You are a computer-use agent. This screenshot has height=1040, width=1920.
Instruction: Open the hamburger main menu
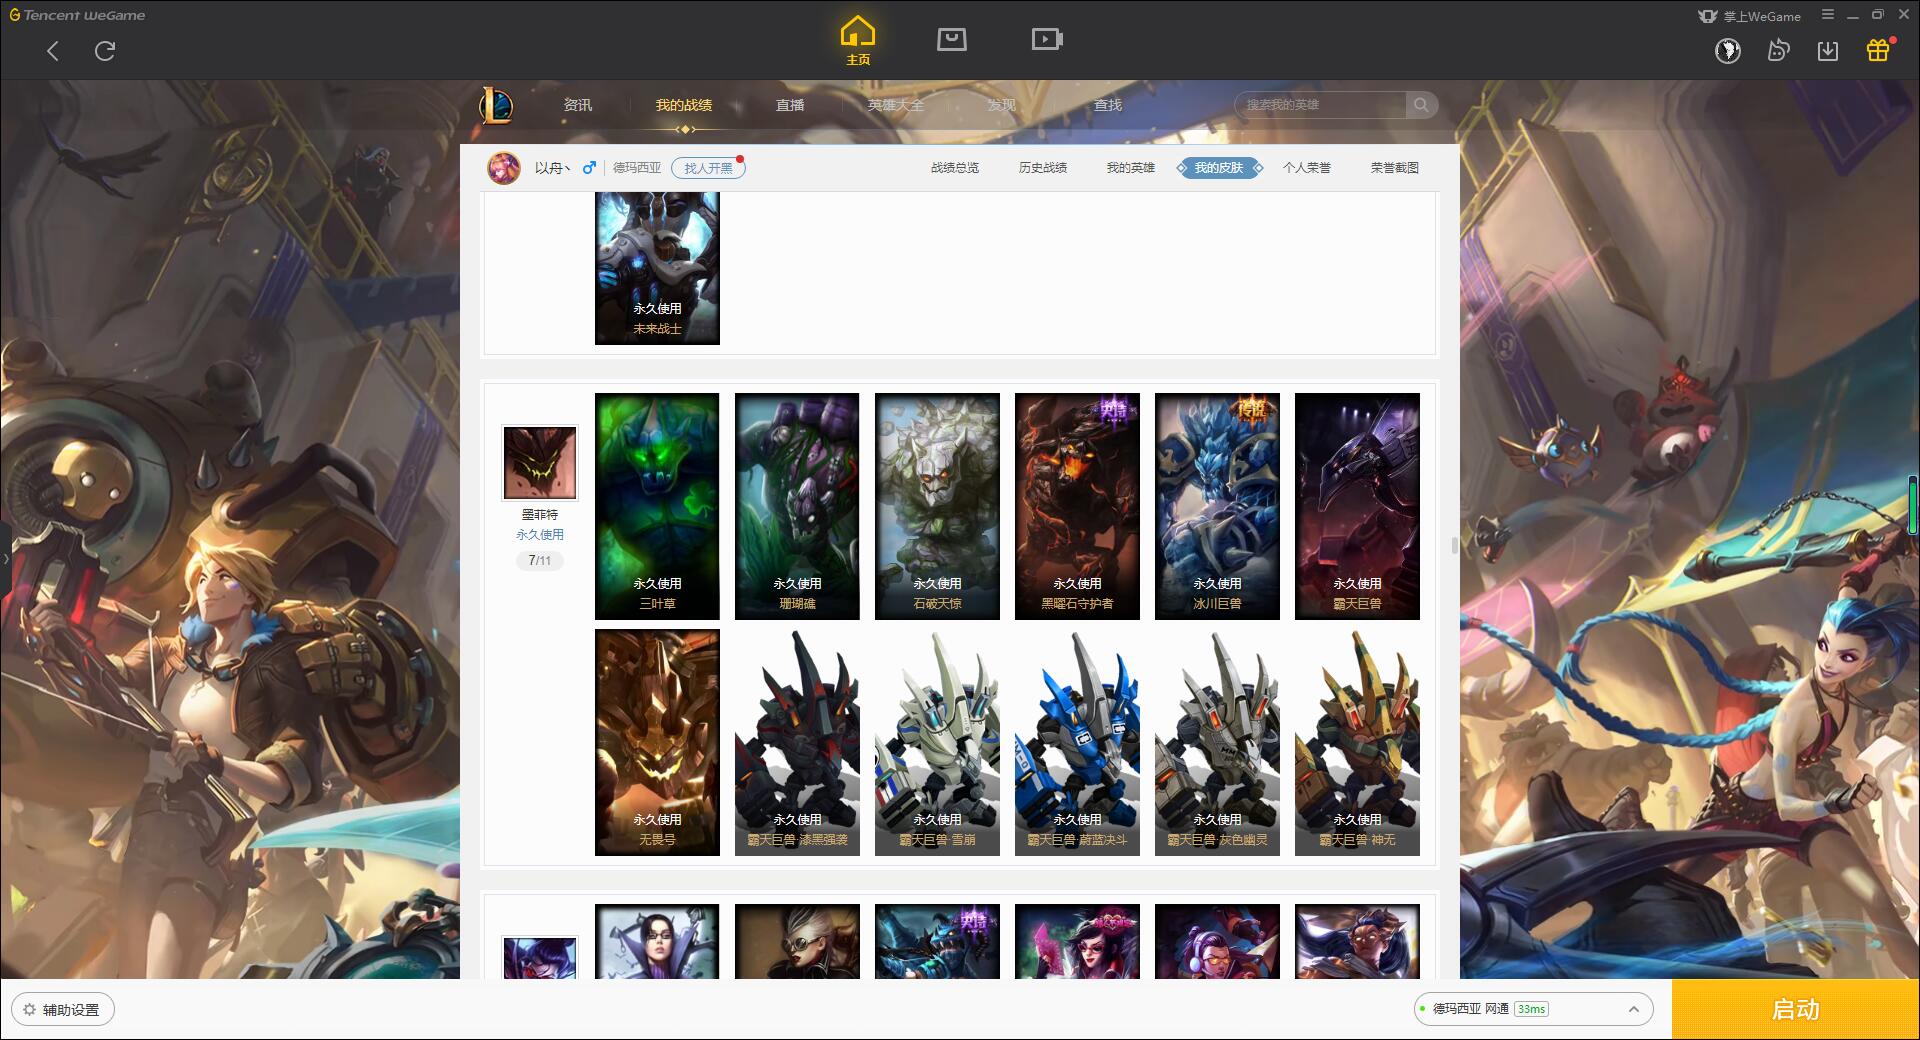(1828, 15)
